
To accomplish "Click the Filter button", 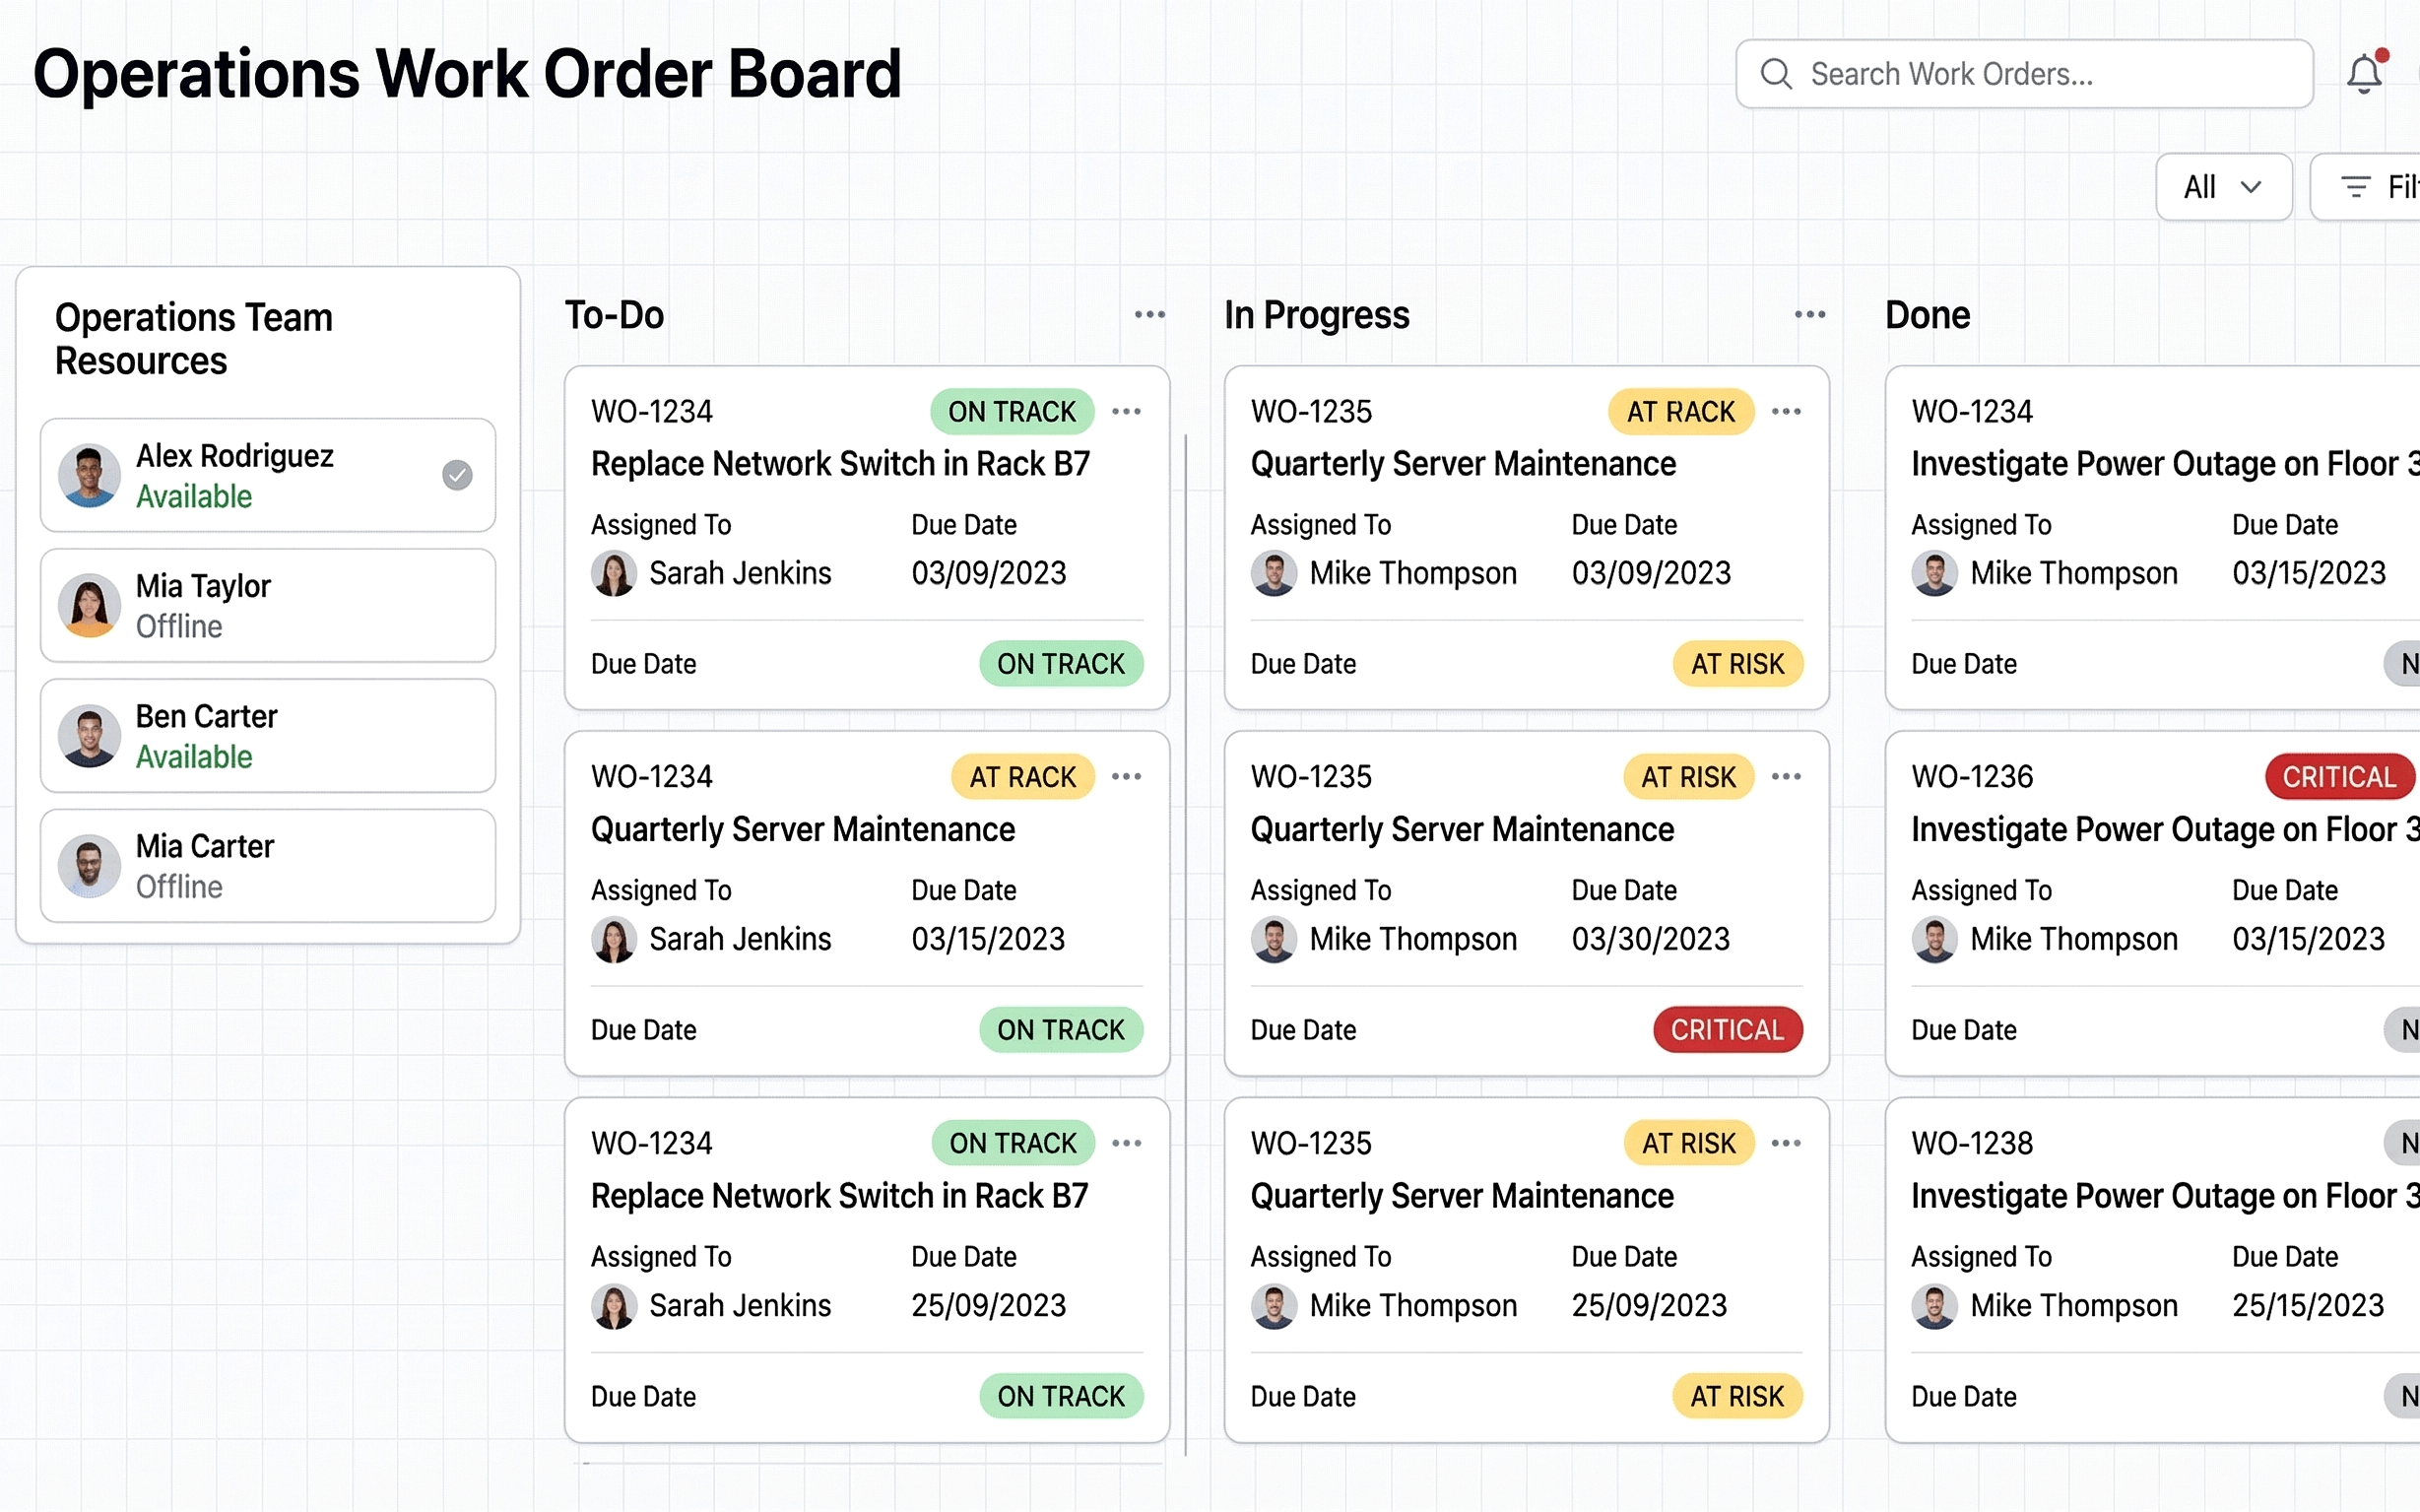I will pyautogui.click(x=2390, y=186).
